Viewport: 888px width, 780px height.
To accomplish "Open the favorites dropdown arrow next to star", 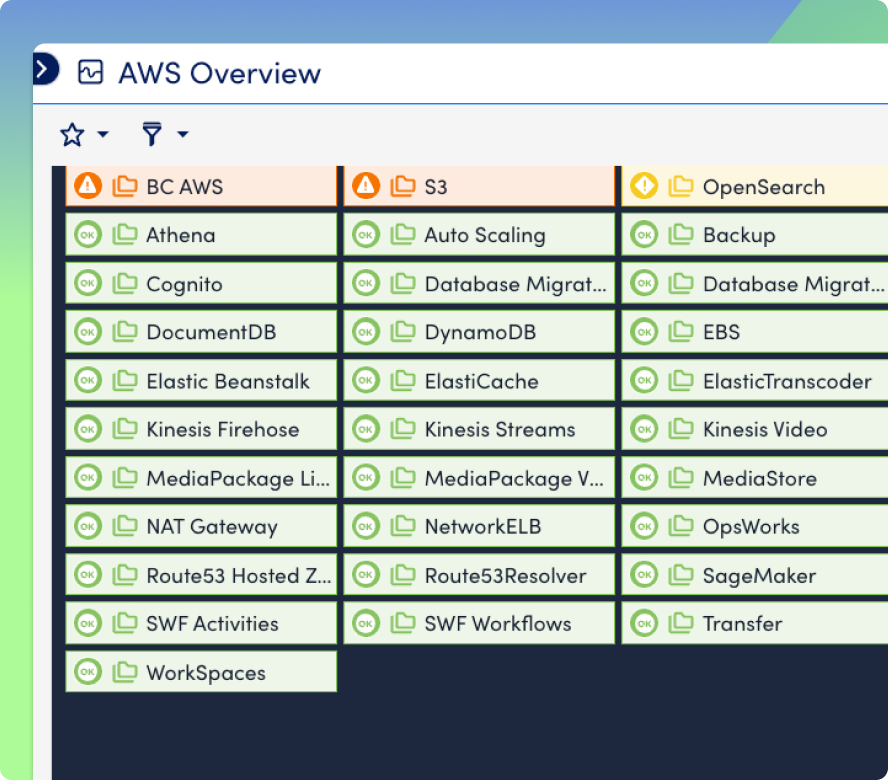I will point(103,134).
